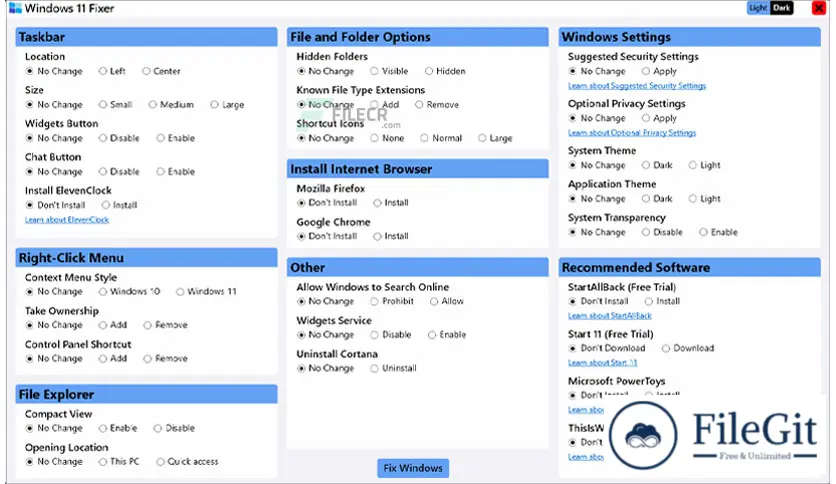
Task: Choose Small taskbar Size
Action: click(x=115, y=104)
